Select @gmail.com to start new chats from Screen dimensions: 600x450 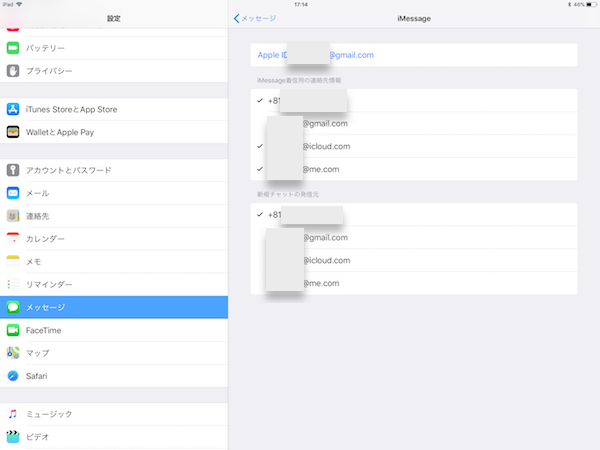tap(414, 238)
